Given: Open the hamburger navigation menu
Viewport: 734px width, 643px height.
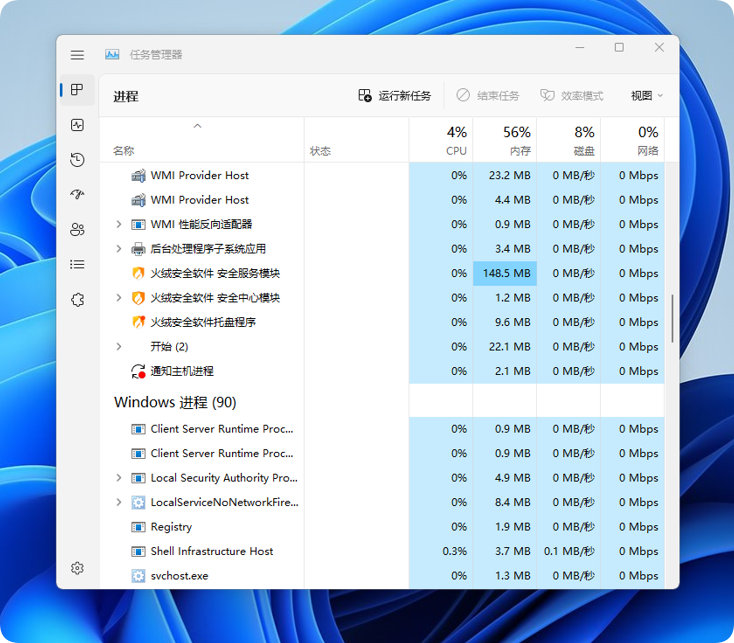Looking at the screenshot, I should pyautogui.click(x=77, y=55).
